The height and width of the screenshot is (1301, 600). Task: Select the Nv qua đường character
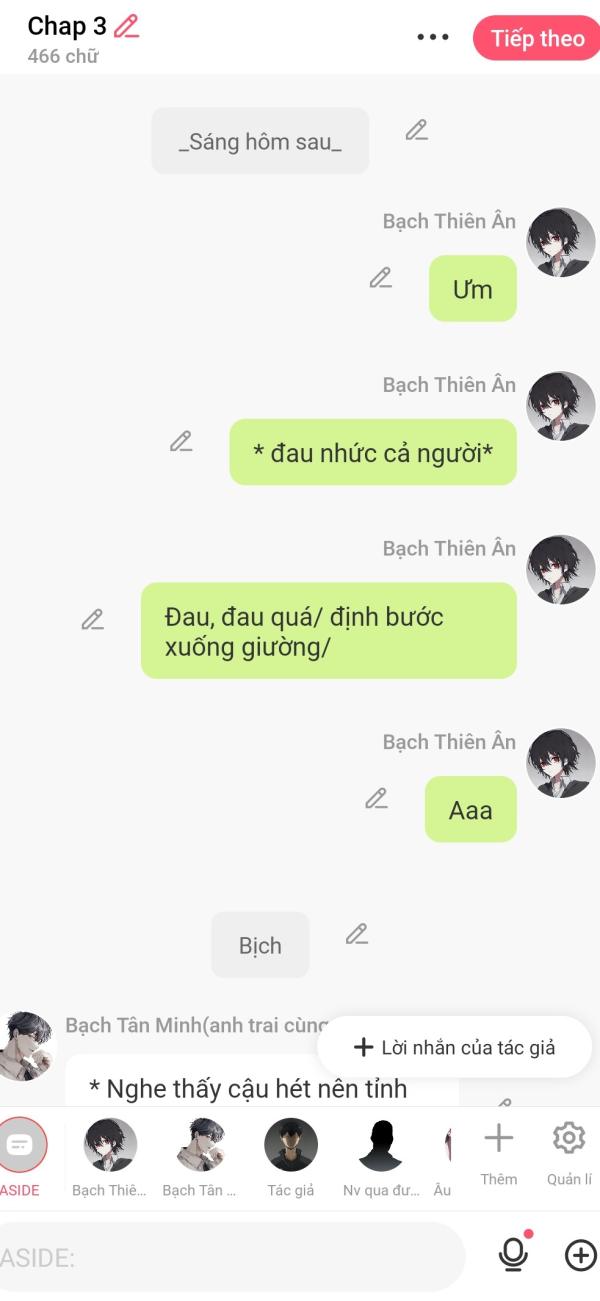point(380,1158)
